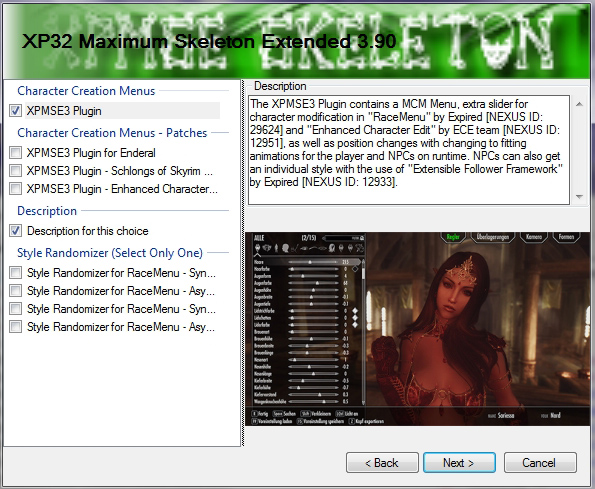Viewport: 595px width, 489px height.
Task: Check XPMSE3 Plugin - Schlongs of Skyrim option
Action: coord(15,171)
